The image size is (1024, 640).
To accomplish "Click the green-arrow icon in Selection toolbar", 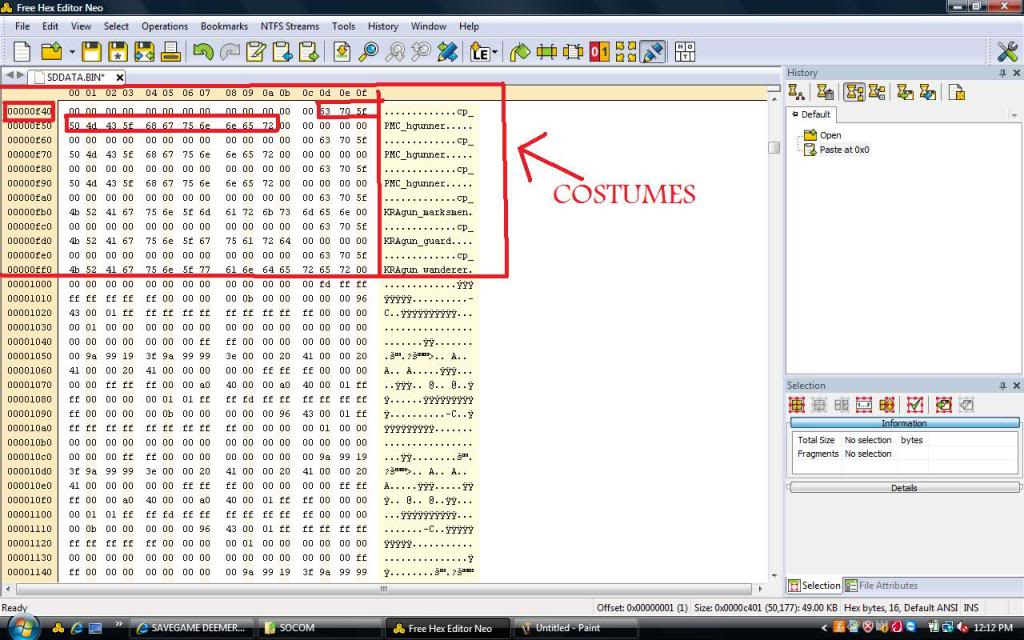I will tap(944, 405).
